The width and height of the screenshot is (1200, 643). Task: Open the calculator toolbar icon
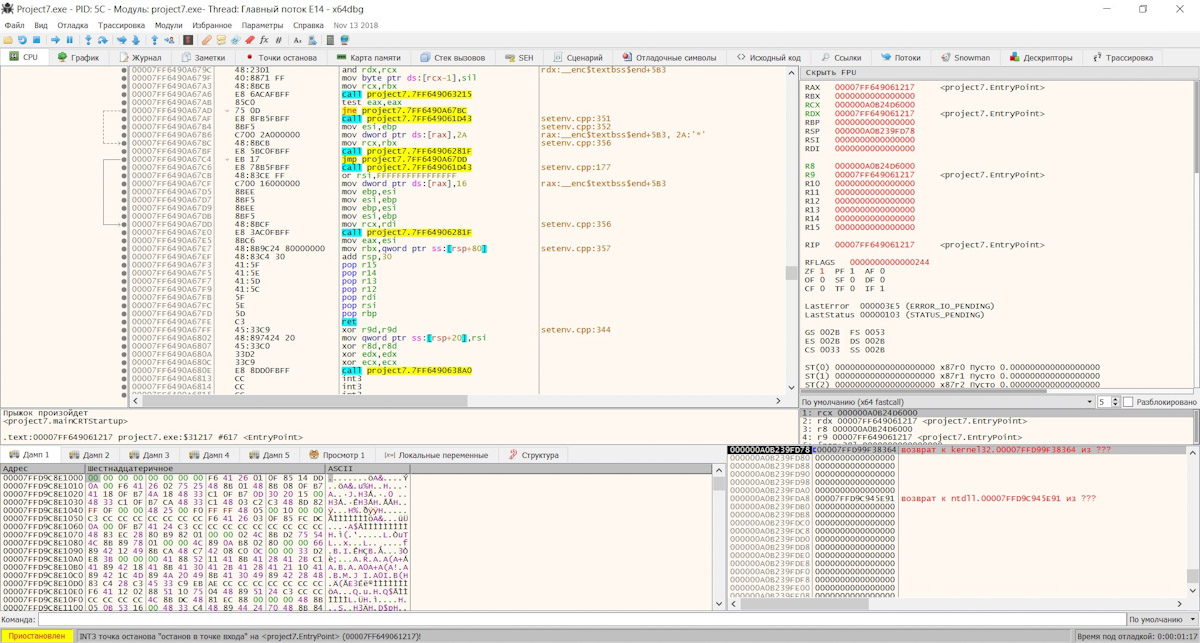[x=330, y=40]
